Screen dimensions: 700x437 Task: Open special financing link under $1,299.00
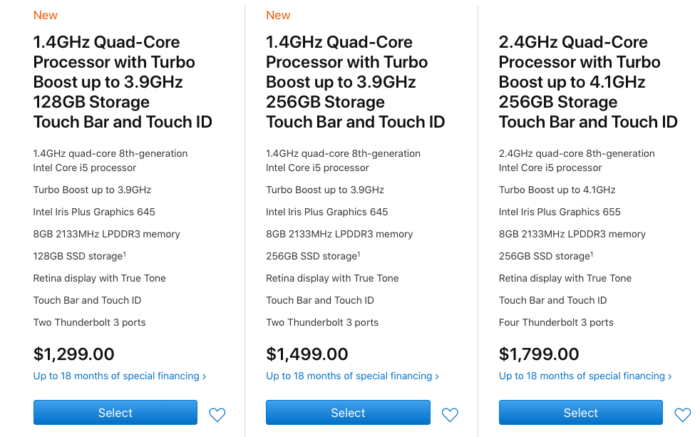point(120,376)
